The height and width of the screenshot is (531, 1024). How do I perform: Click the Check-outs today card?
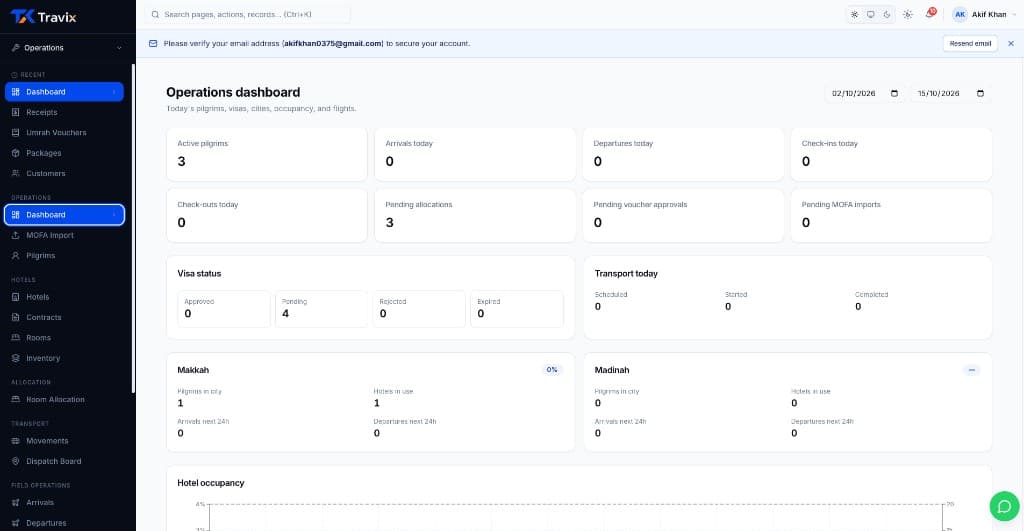(266, 216)
